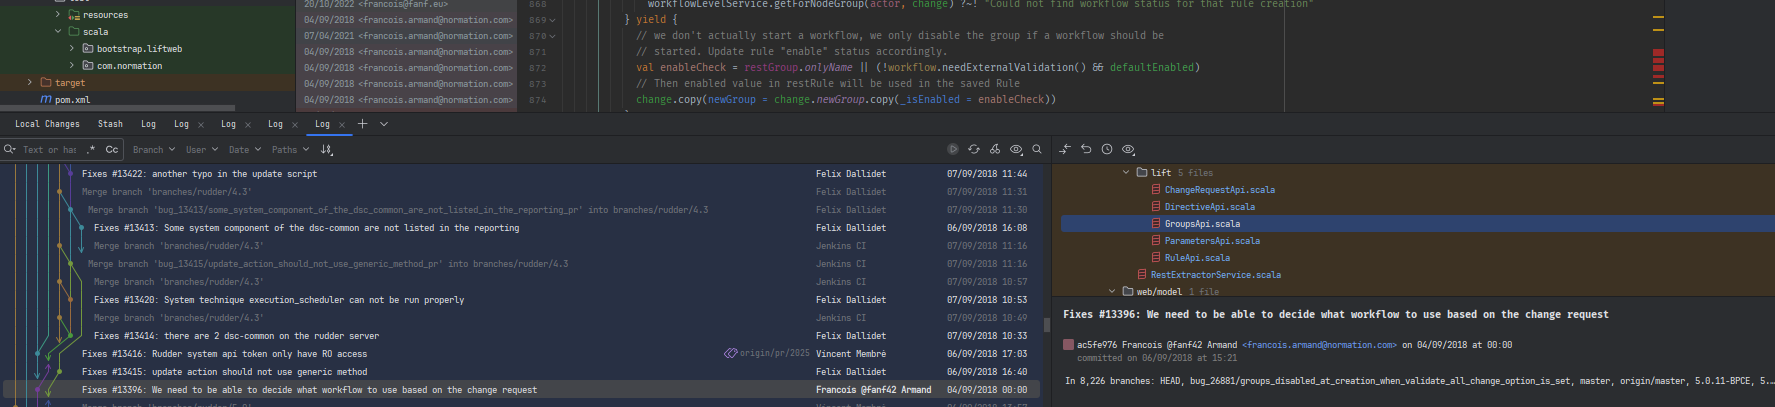Collapse the web/model folder in changes tree
1775x407 pixels.
click(x=1112, y=291)
